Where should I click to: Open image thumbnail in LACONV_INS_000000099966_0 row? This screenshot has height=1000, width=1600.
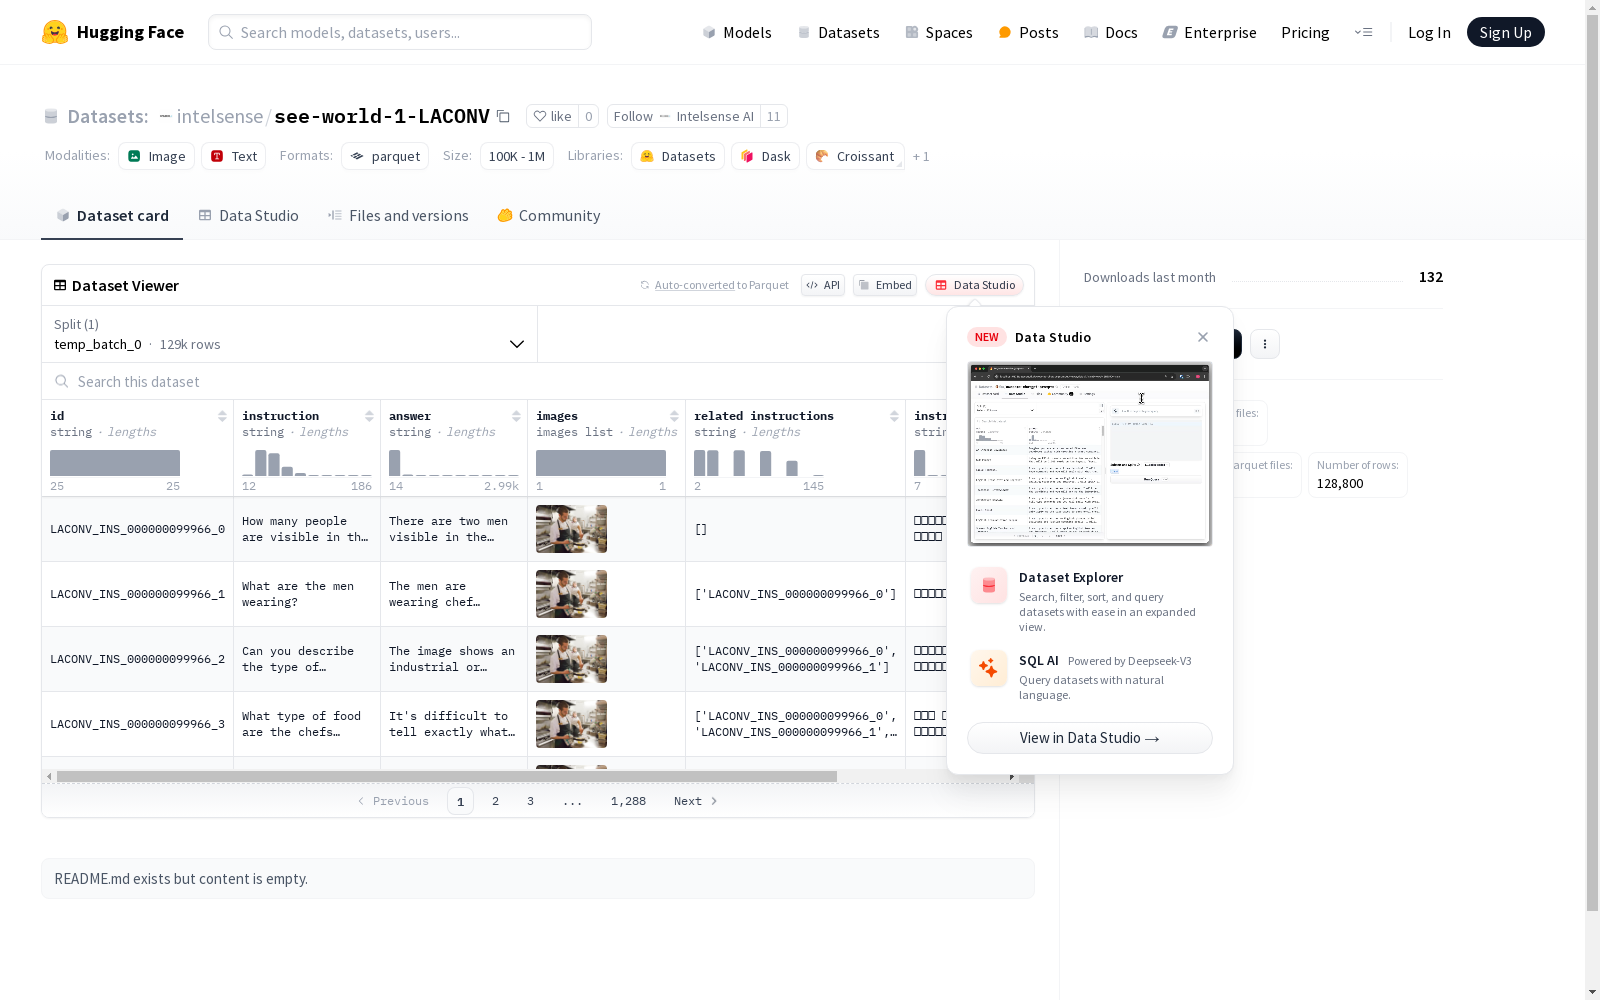(571, 529)
